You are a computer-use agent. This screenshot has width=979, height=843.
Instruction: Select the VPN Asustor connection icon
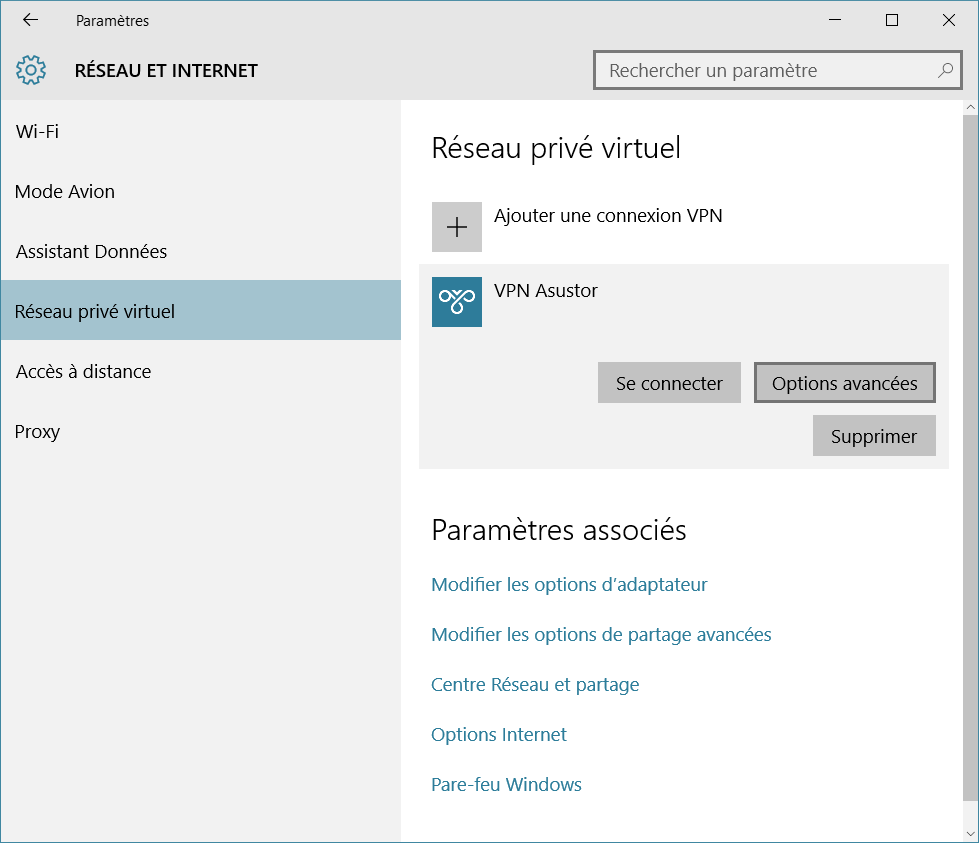(x=457, y=302)
